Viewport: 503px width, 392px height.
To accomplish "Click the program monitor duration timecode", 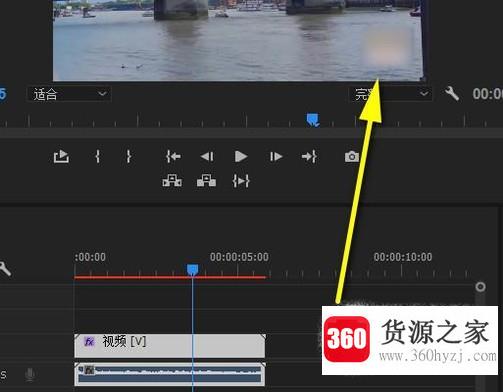I will tap(488, 94).
